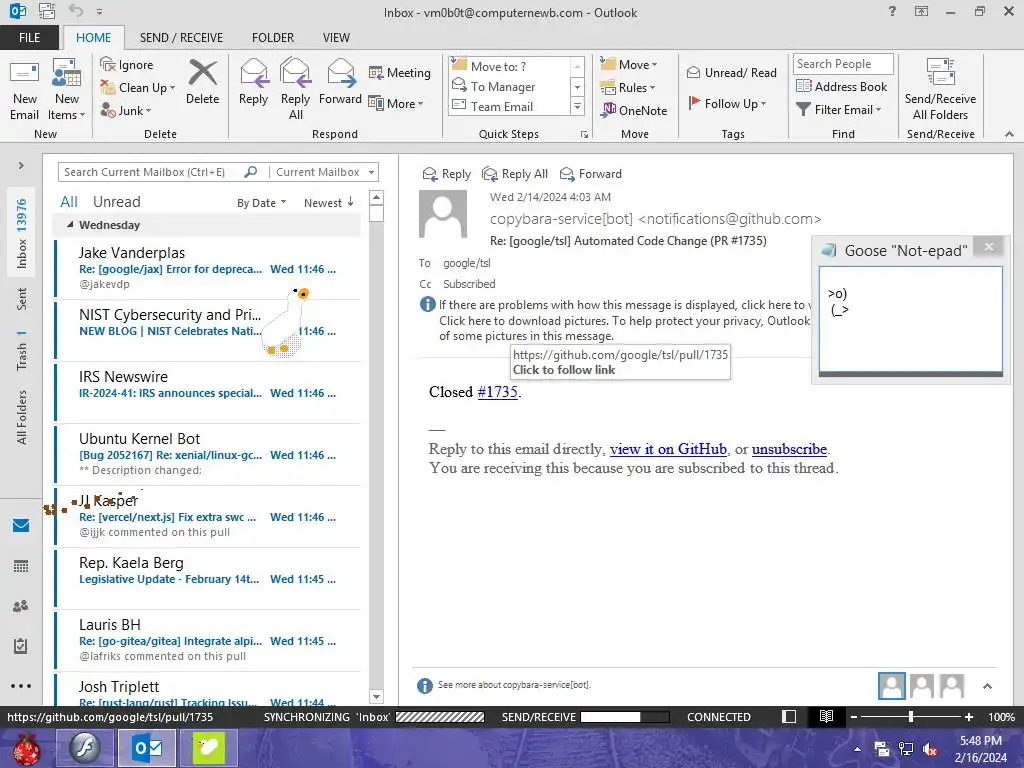Open the Address Book
This screenshot has width=1024, height=768.
click(x=841, y=86)
